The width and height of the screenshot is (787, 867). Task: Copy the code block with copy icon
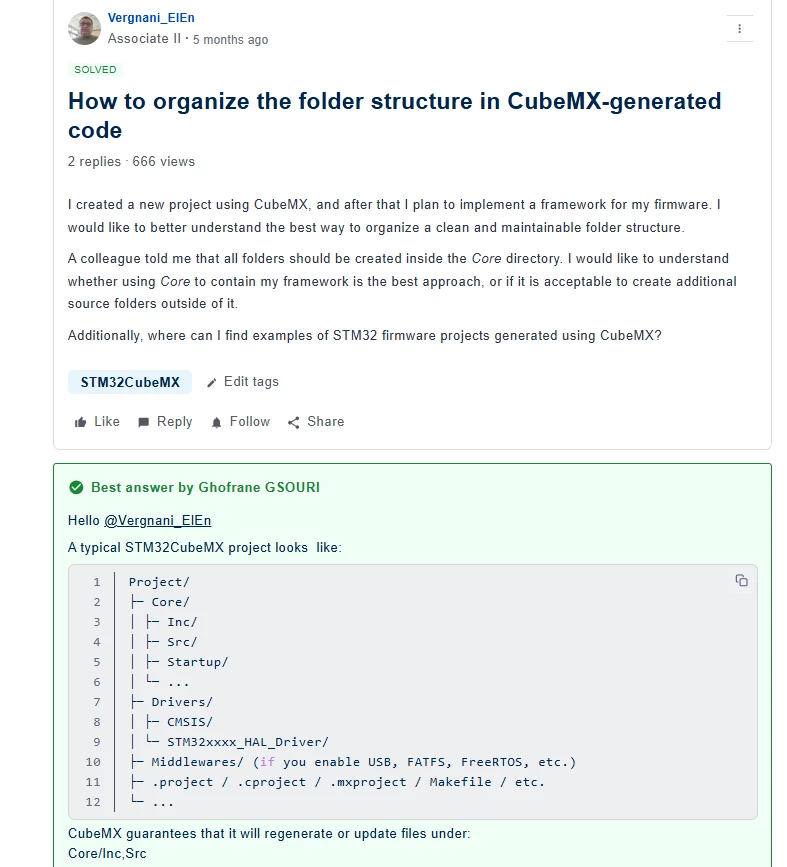coord(742,580)
